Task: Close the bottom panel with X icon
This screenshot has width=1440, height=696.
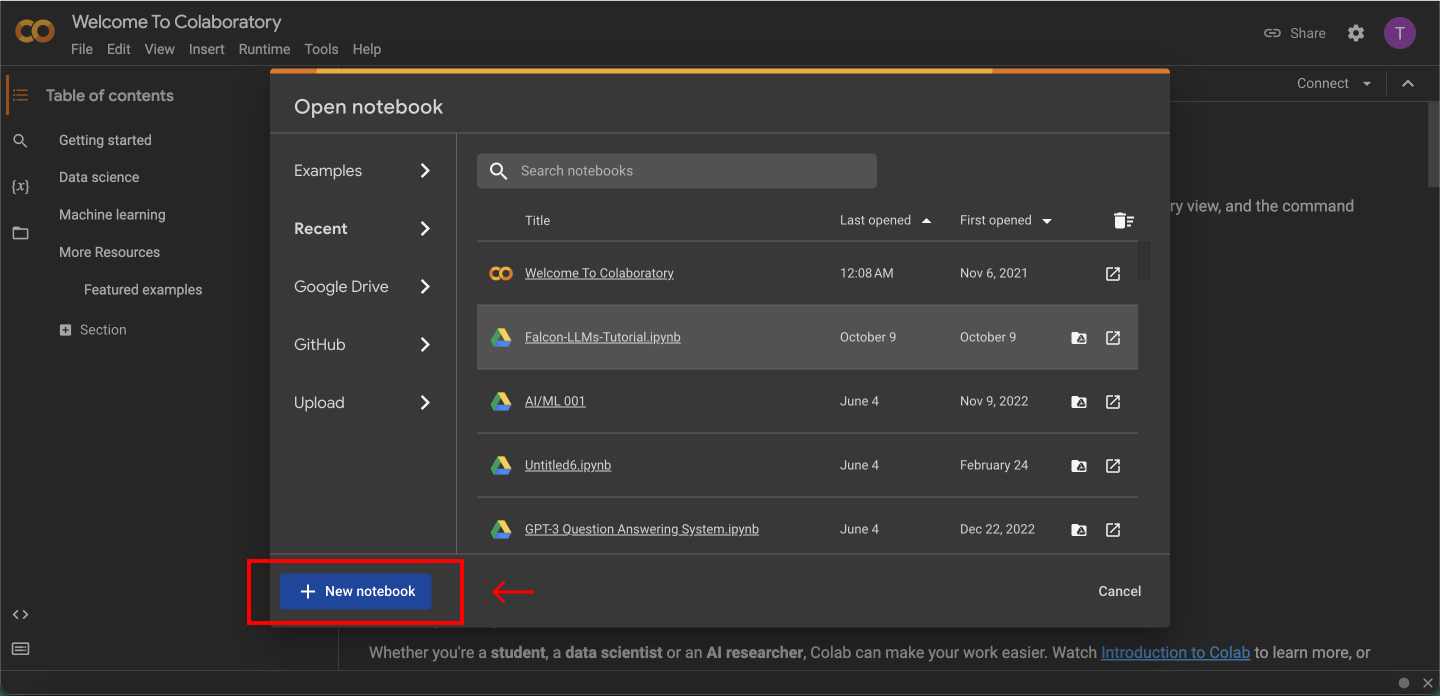Action: coord(1428,683)
